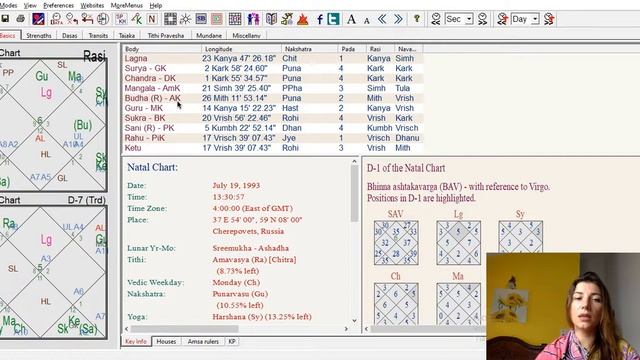Open the grid table icon
The height and width of the screenshot is (360, 640).
(x=235, y=19)
